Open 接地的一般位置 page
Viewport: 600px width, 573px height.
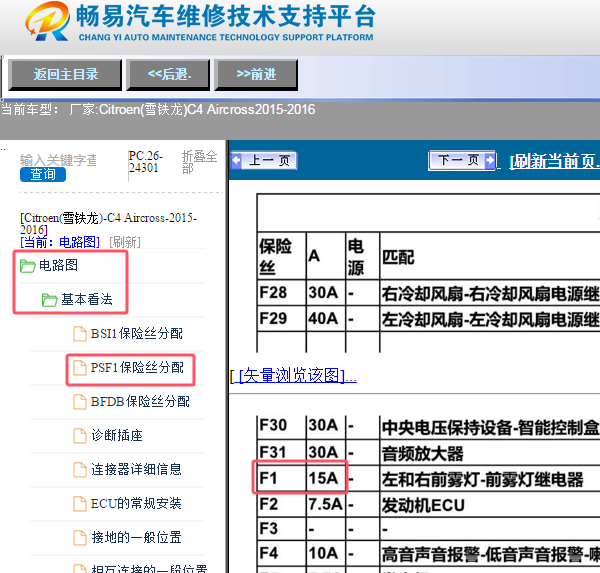pos(136,538)
